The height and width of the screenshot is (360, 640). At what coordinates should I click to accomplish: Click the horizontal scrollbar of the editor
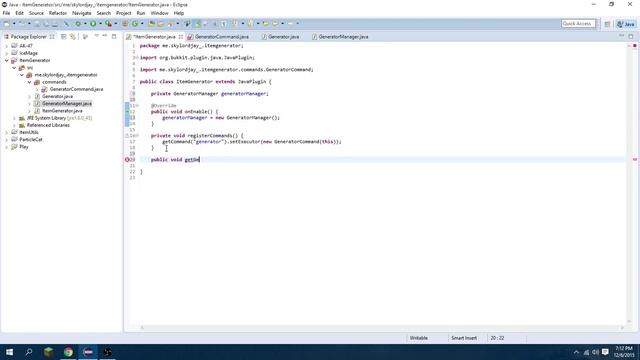382,327
